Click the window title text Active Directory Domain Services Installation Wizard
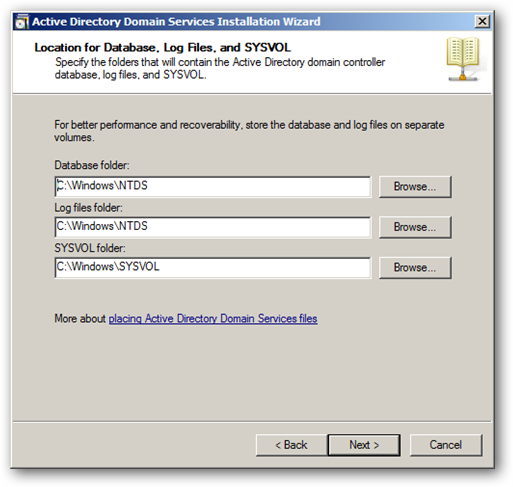Viewport: 513px width, 487px height. [x=176, y=22]
